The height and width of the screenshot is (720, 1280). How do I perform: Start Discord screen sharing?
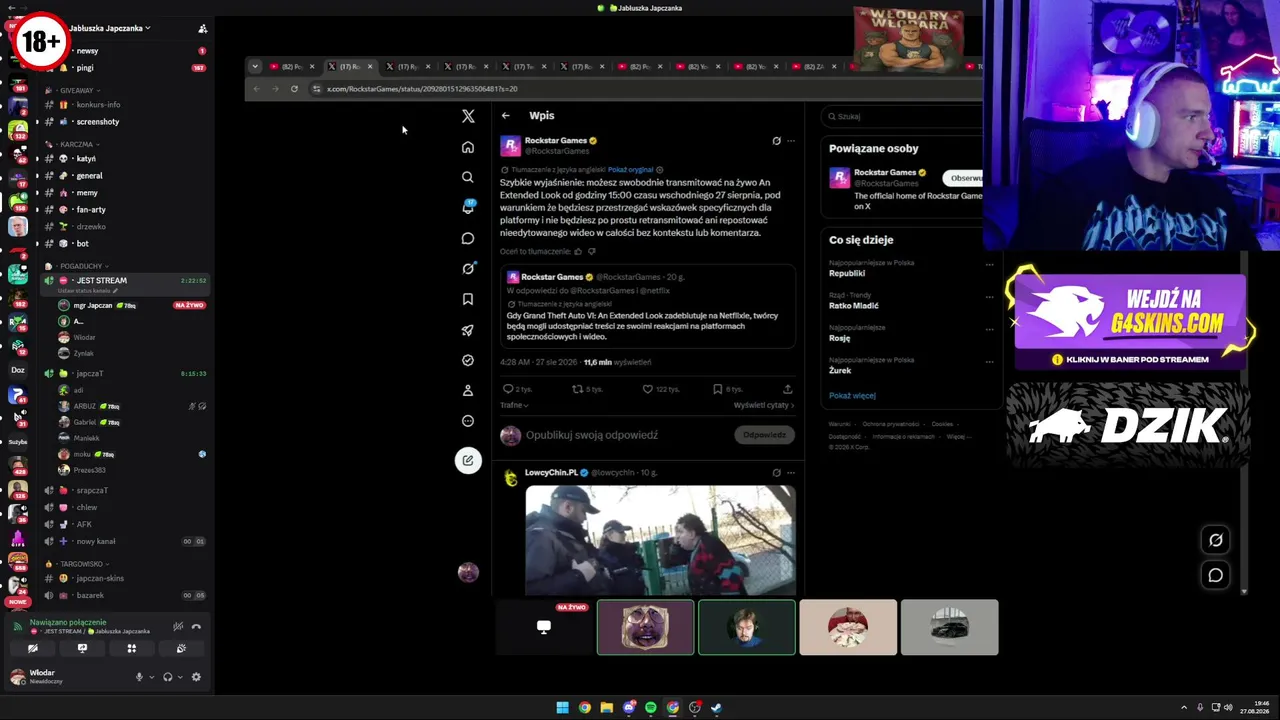tap(82, 648)
